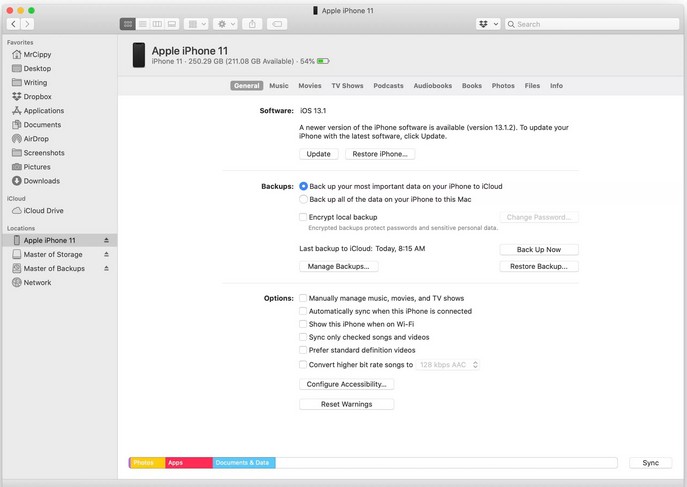Click the battery indicator icon
The height and width of the screenshot is (487, 687).
point(323,61)
